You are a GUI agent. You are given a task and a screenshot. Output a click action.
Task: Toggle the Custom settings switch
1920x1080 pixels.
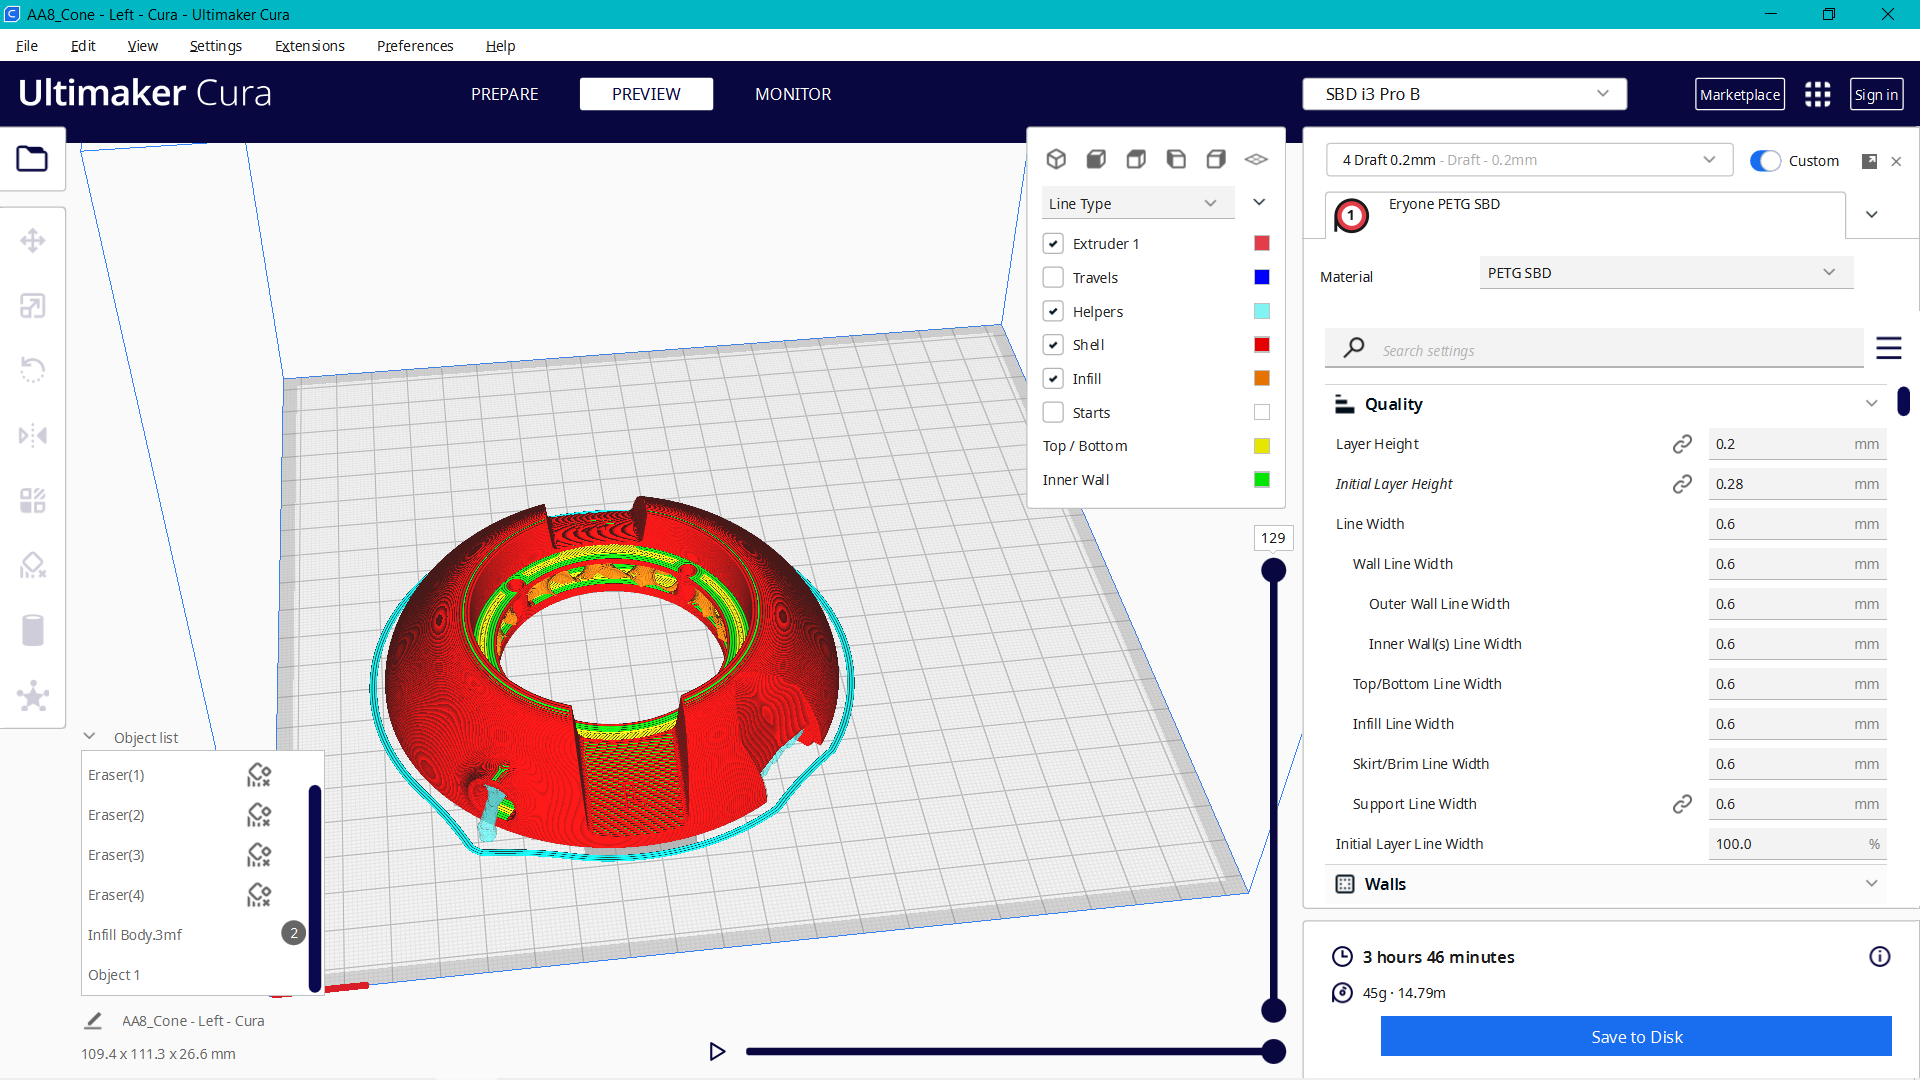click(x=1766, y=160)
